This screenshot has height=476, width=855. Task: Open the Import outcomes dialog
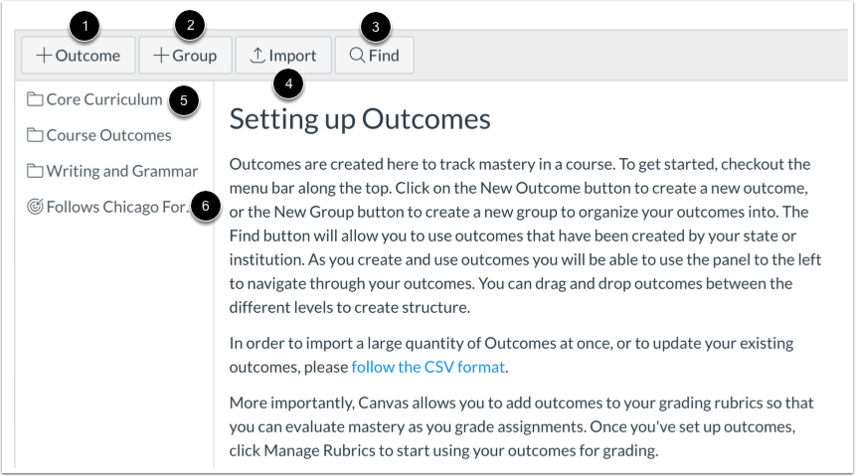coord(284,55)
